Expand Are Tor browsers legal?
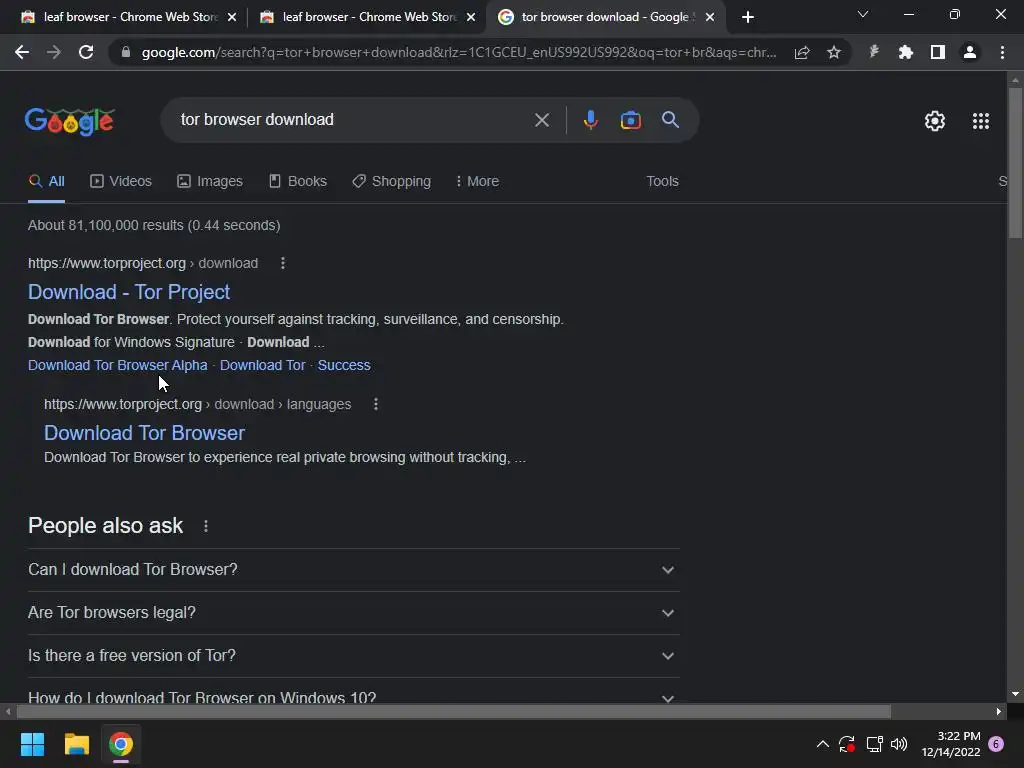 point(353,613)
